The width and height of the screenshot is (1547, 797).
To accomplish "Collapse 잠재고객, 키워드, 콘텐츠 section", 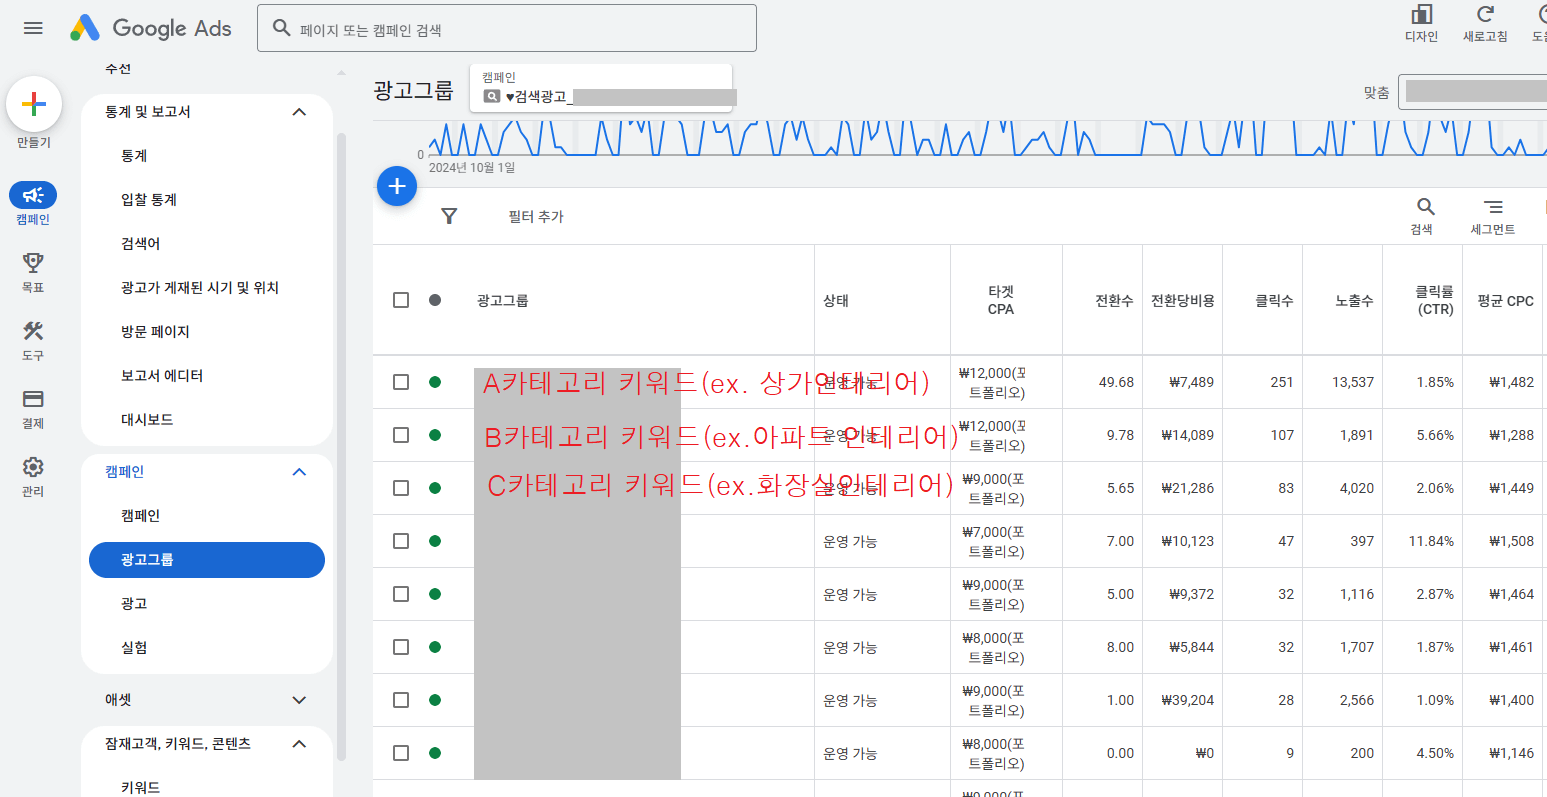I will tap(299, 744).
